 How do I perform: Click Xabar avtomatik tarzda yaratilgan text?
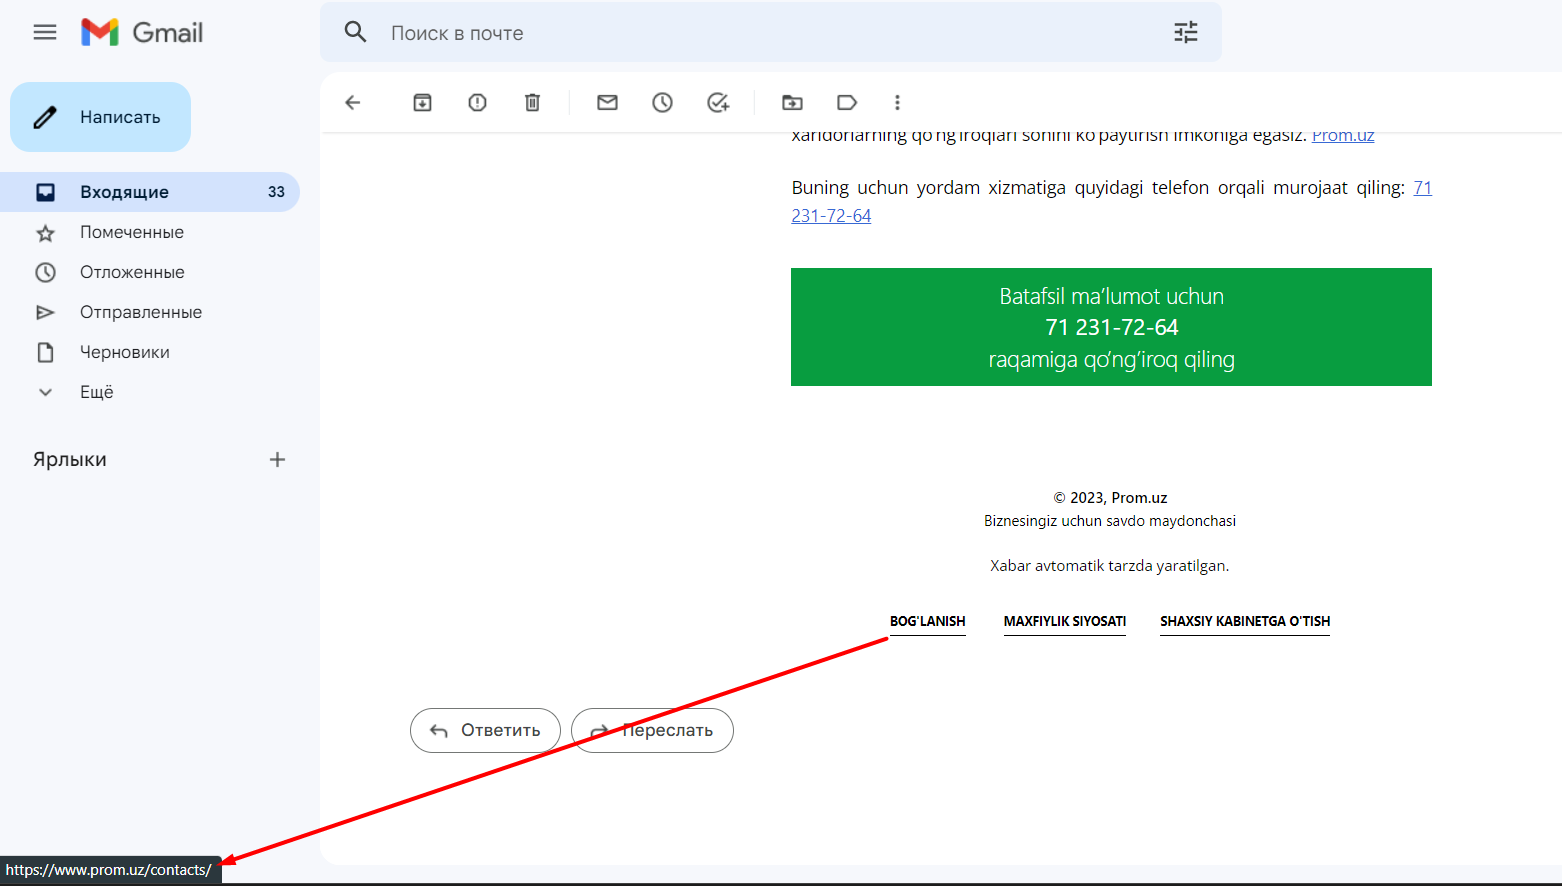coord(1110,565)
